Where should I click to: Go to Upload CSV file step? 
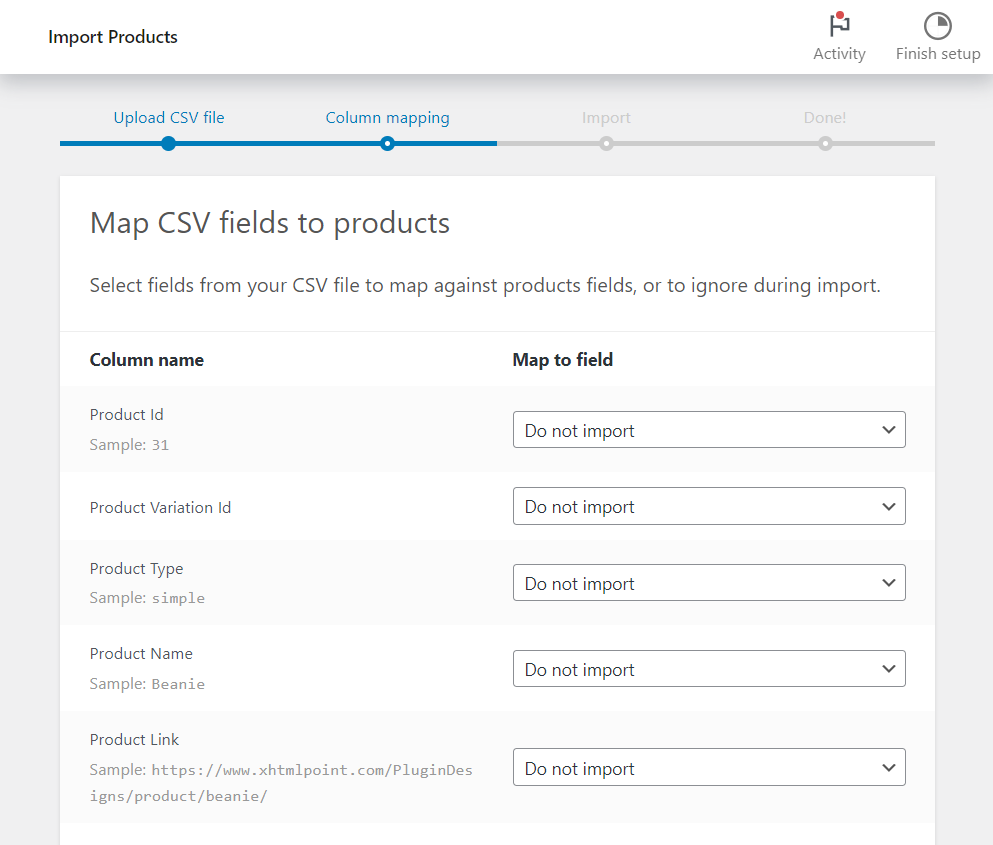pos(168,118)
